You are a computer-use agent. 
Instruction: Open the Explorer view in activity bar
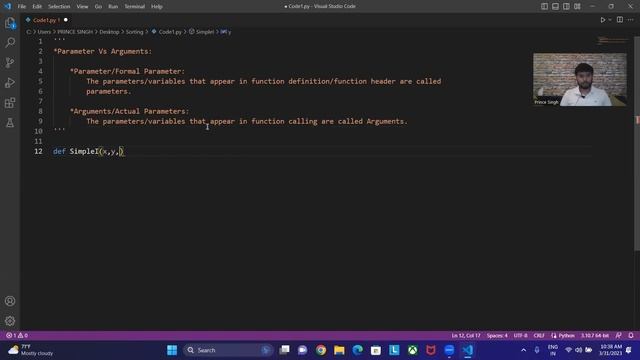pos(10,23)
